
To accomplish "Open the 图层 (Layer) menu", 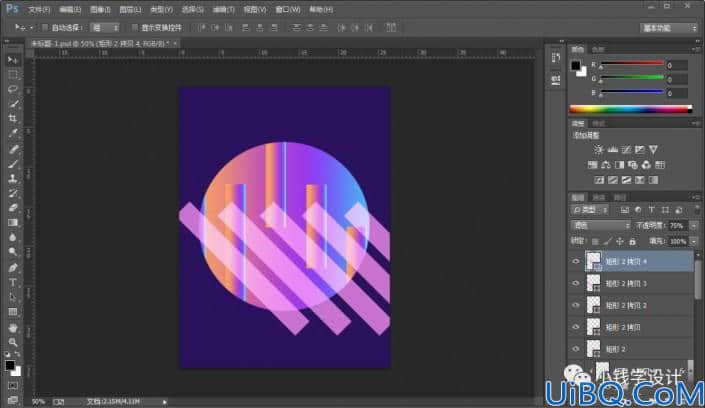I will coord(130,9).
